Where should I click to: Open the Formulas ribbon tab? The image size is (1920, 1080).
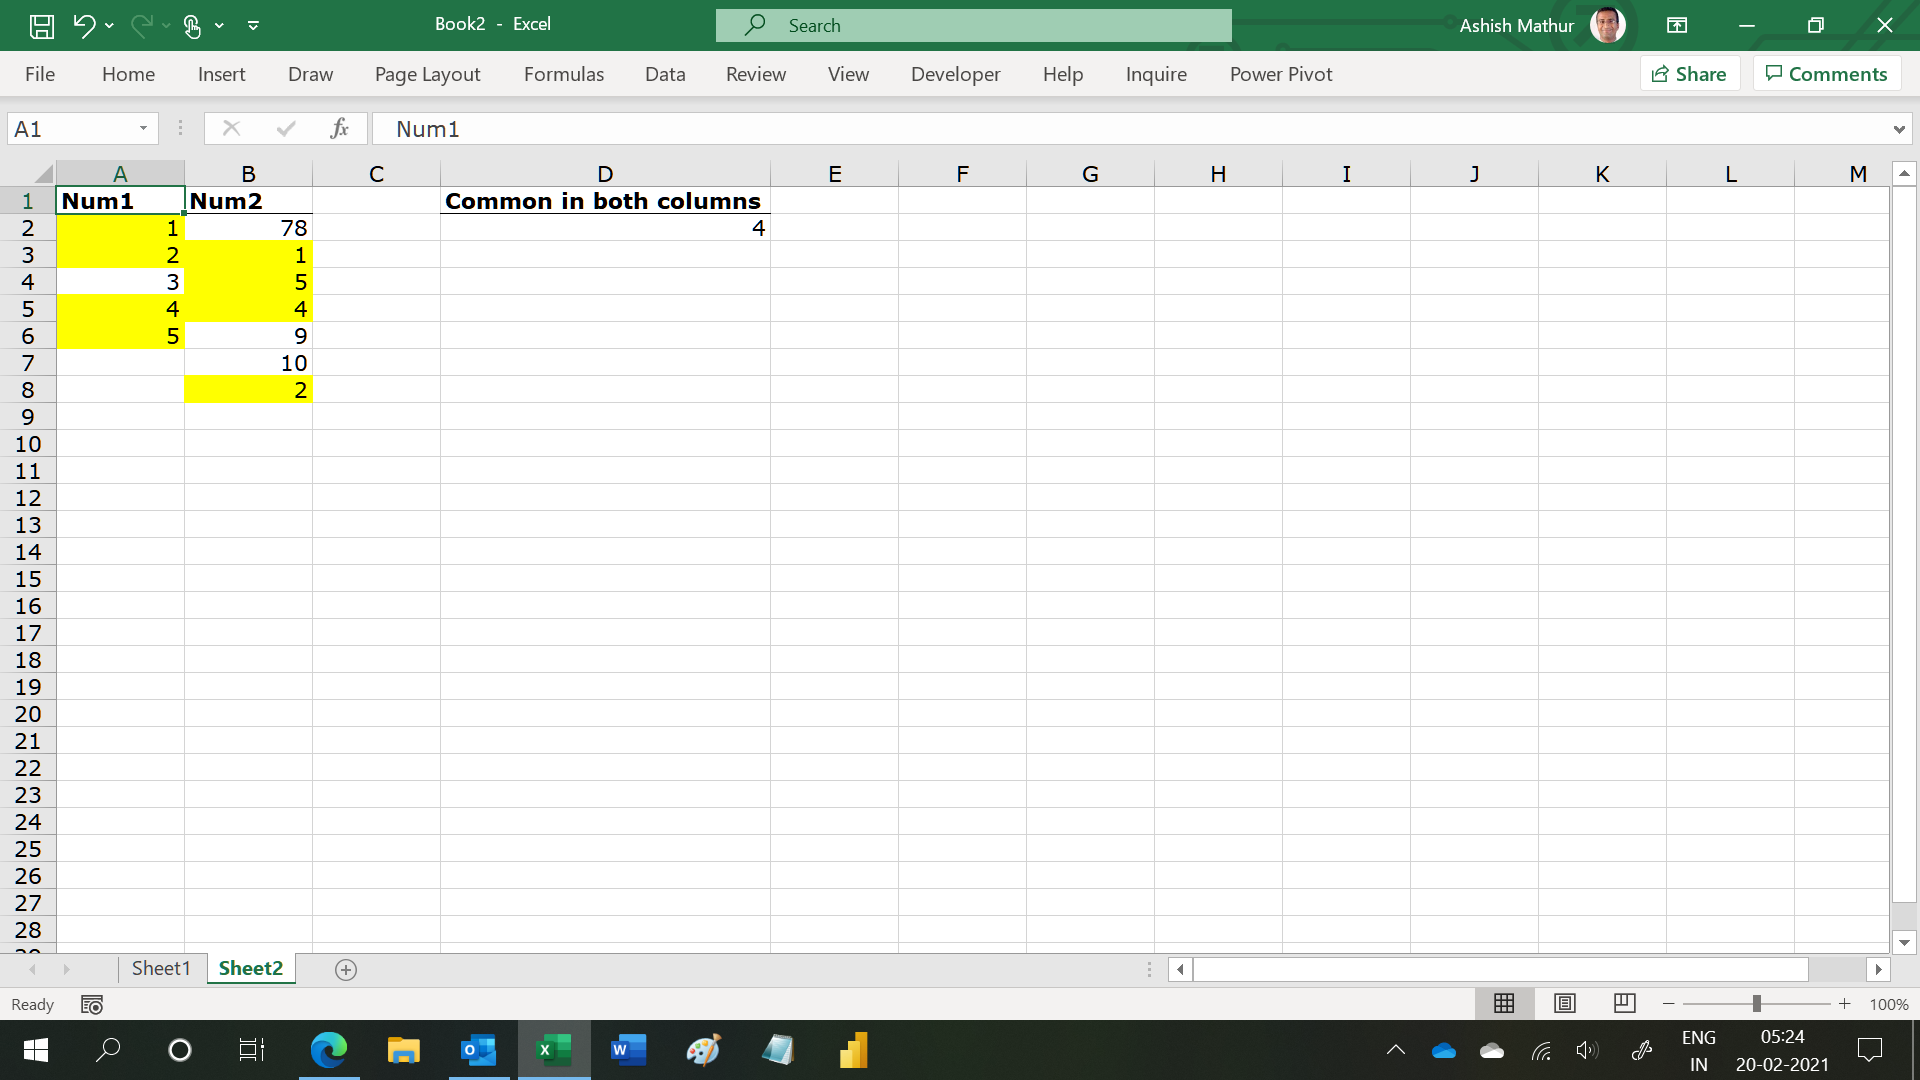(x=563, y=74)
